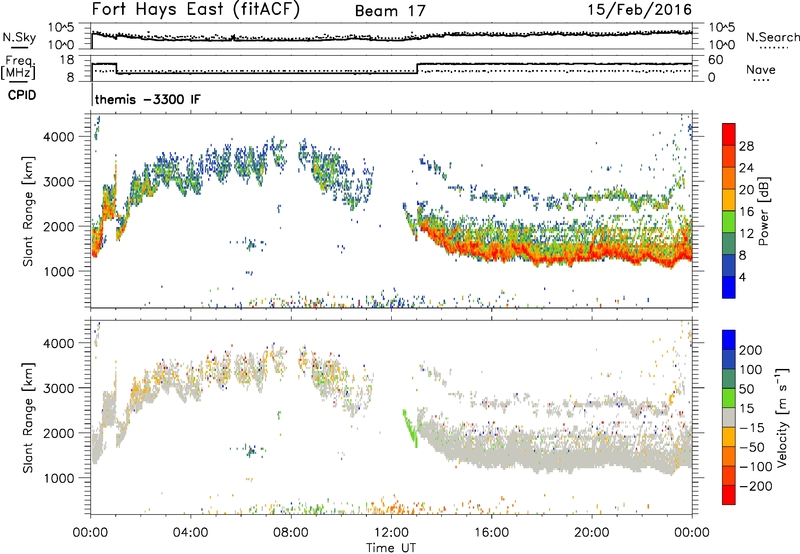This screenshot has height=554, width=800.
Task: Click the 'Time UT' axis title
Action: (391, 548)
